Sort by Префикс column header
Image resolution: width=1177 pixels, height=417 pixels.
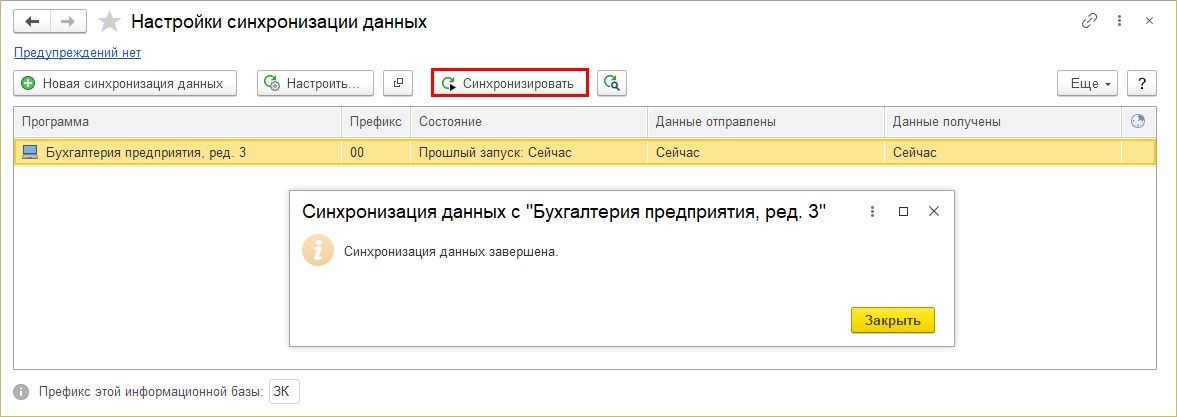tap(376, 122)
